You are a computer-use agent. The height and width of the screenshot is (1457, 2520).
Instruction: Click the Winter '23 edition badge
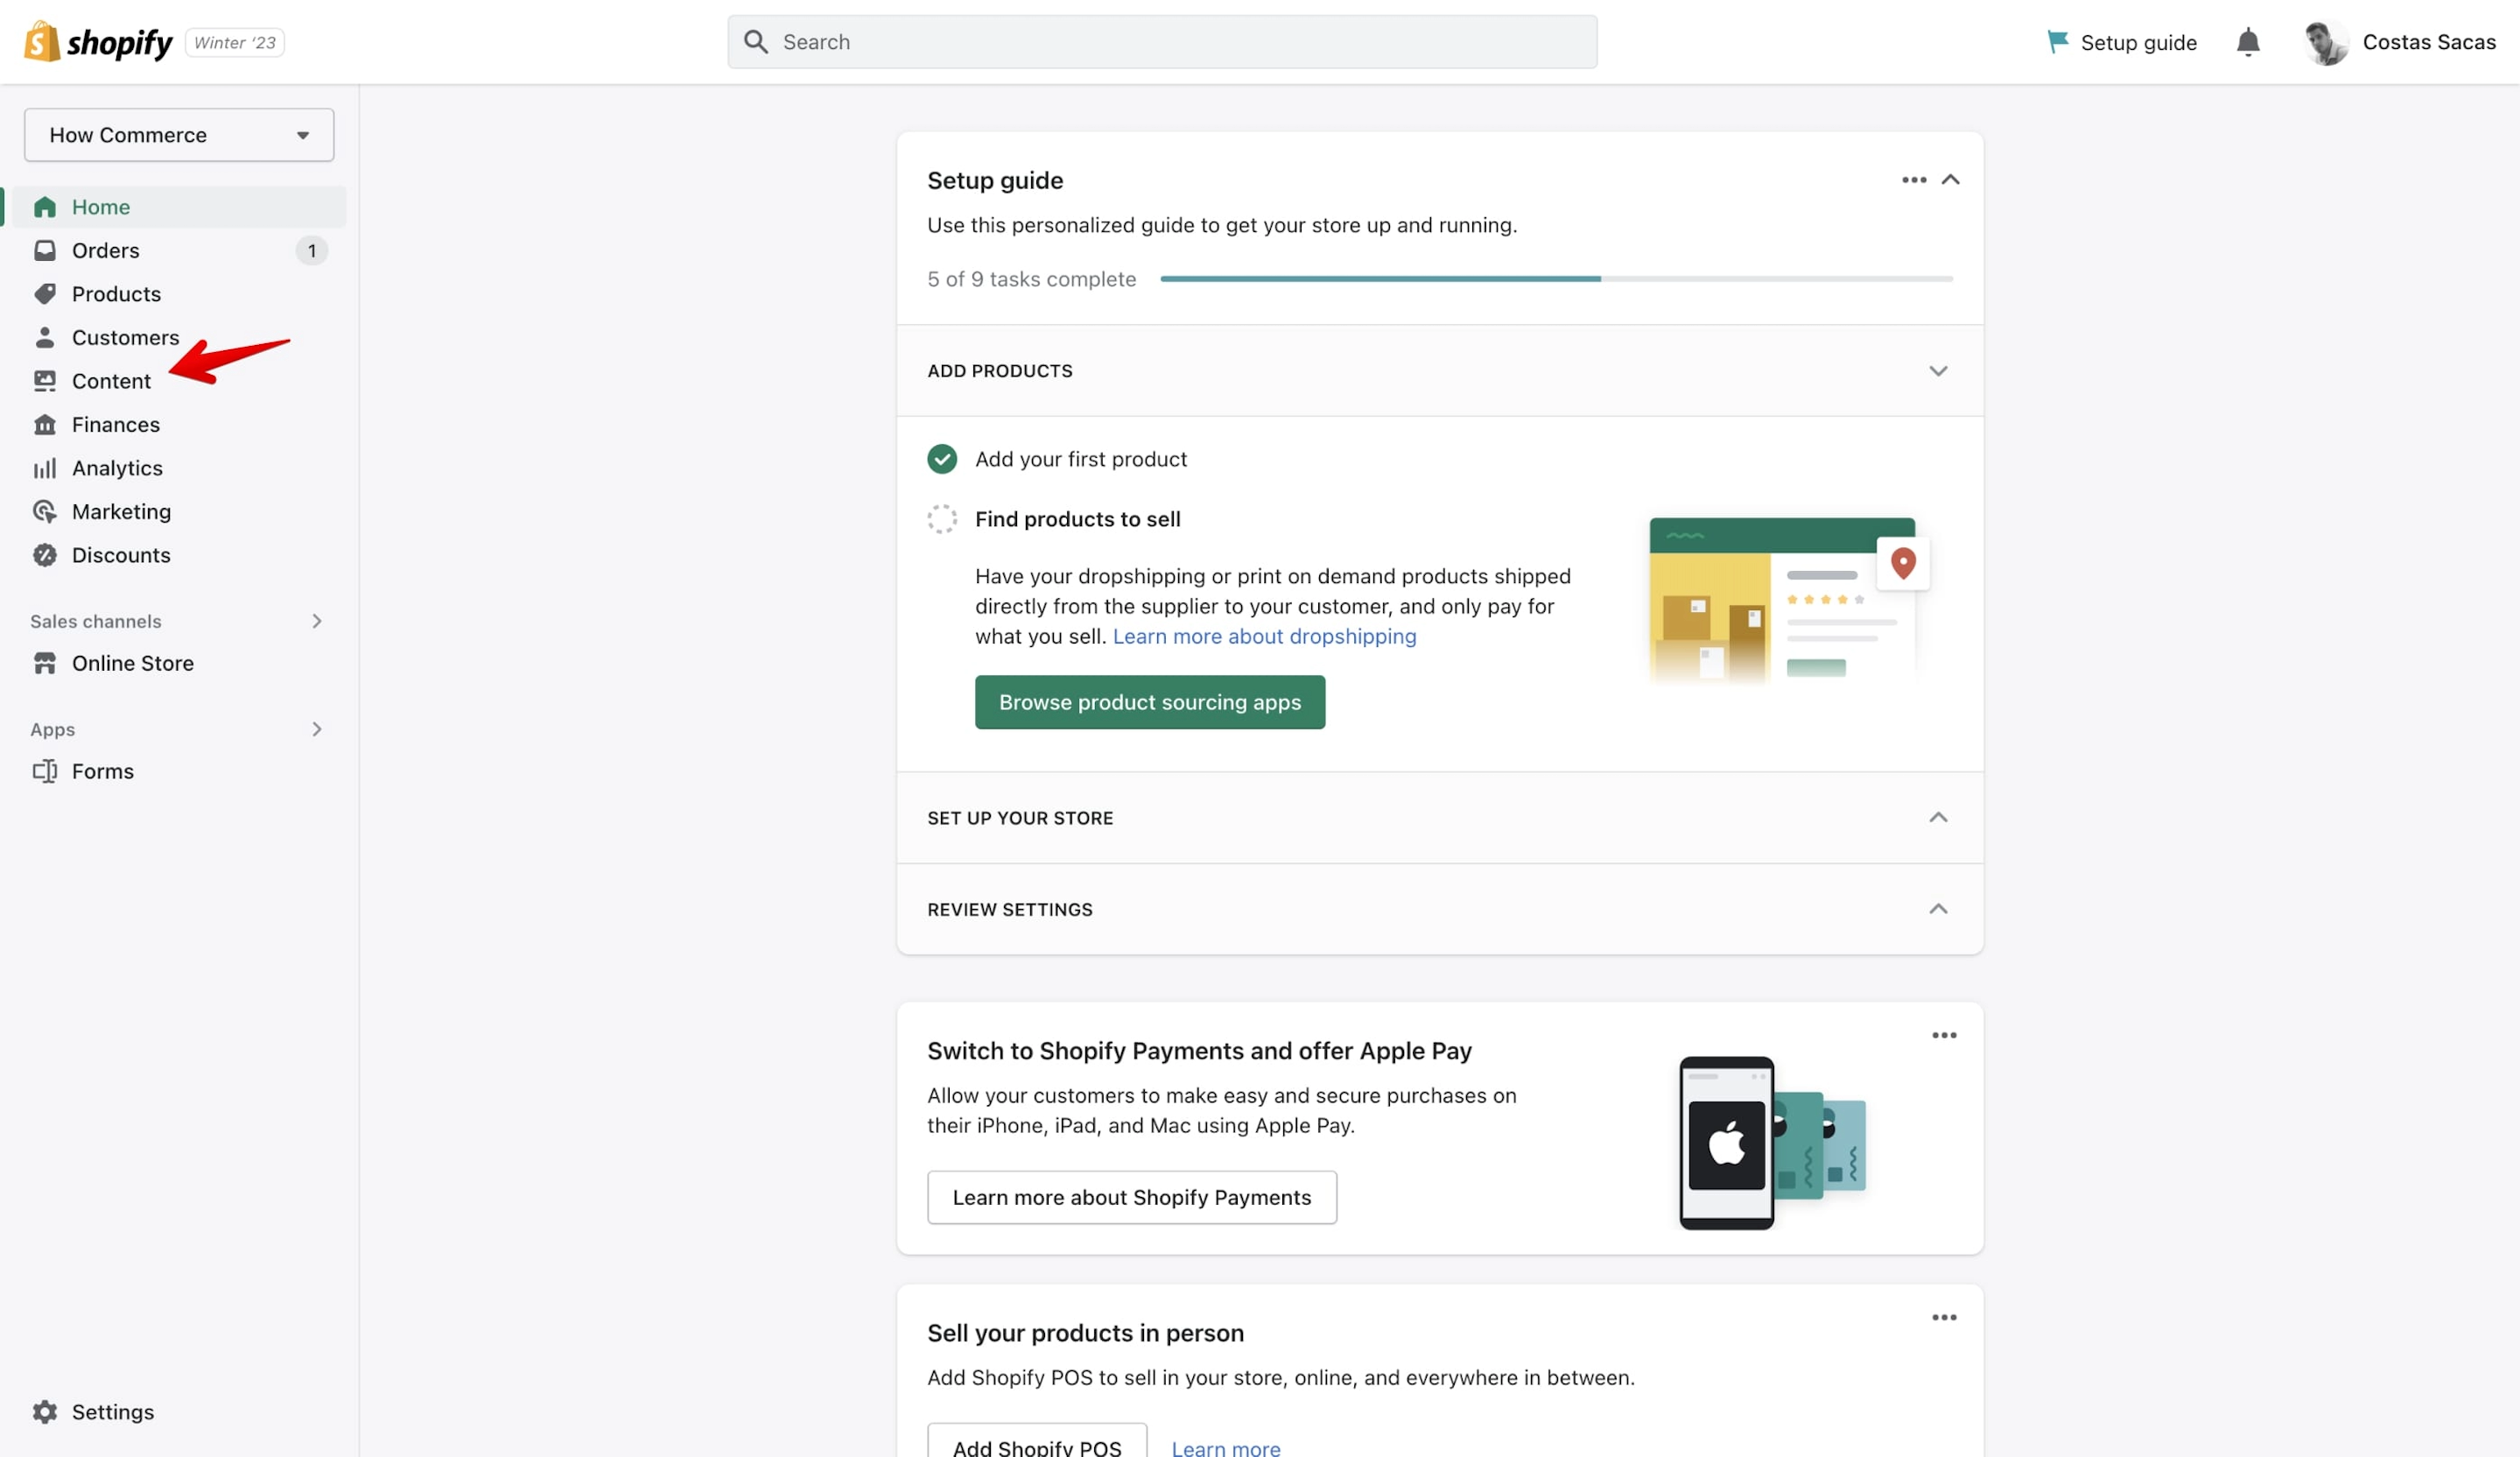(235, 42)
